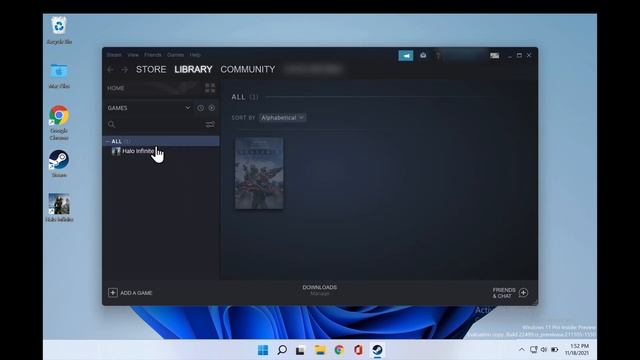Open the Help menu

tap(195, 55)
